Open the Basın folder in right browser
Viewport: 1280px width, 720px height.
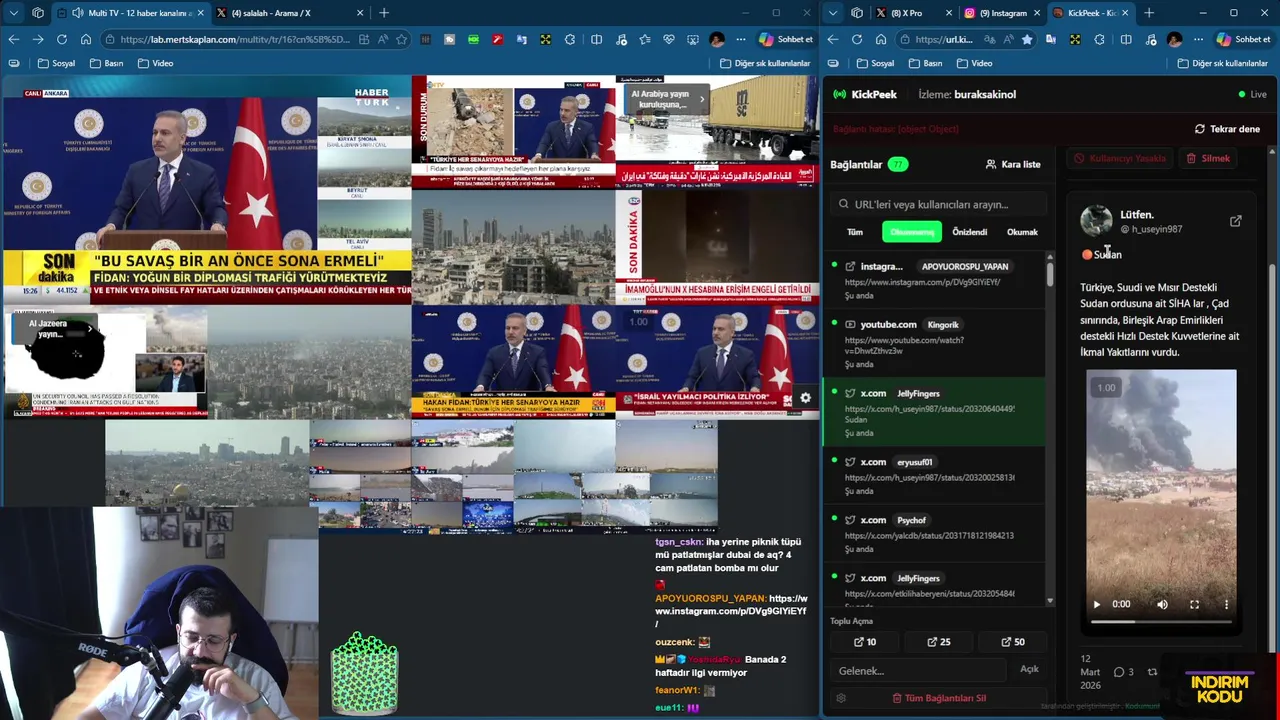925,63
